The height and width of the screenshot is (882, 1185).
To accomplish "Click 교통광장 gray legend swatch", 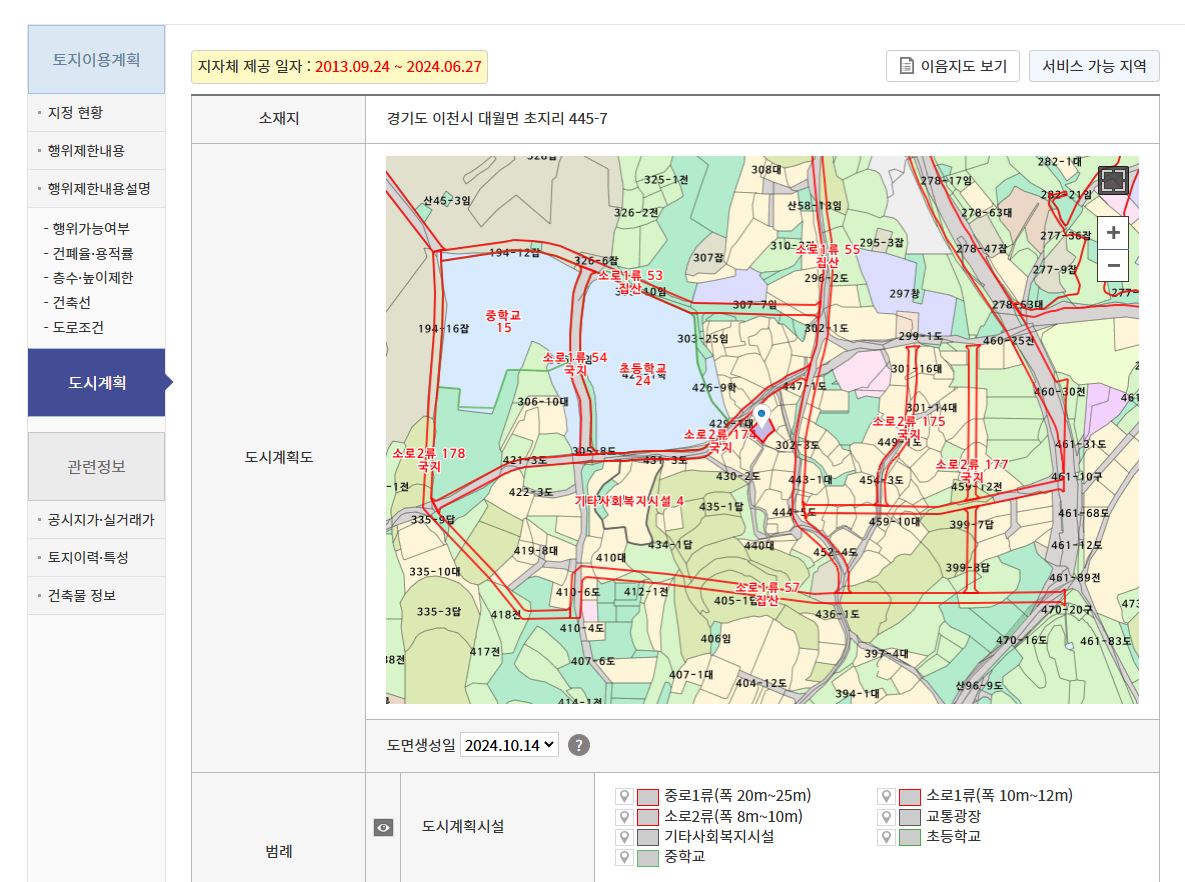I will click(x=910, y=817).
